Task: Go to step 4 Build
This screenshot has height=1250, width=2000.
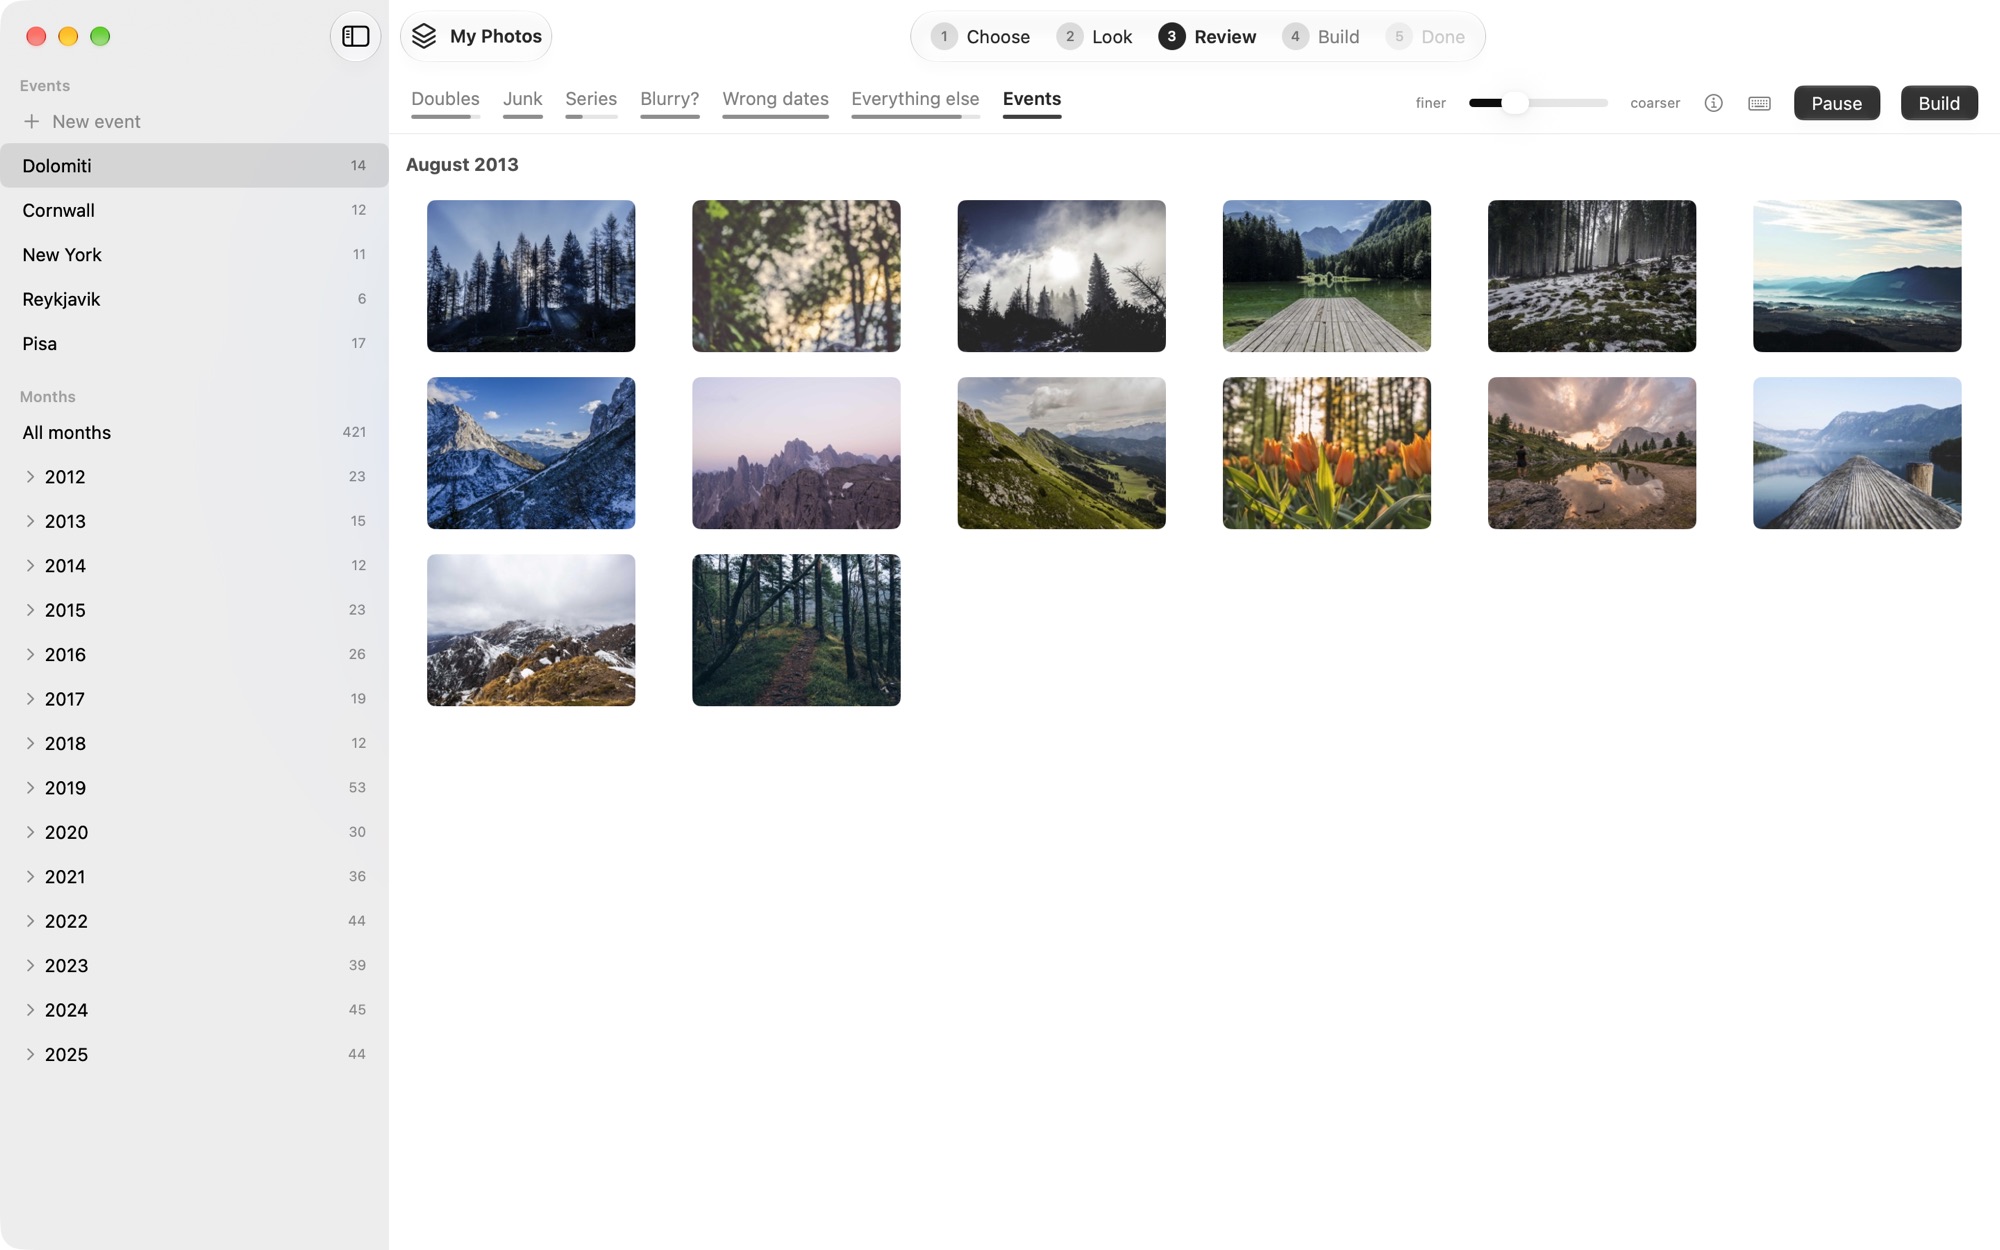Action: [x=1320, y=37]
